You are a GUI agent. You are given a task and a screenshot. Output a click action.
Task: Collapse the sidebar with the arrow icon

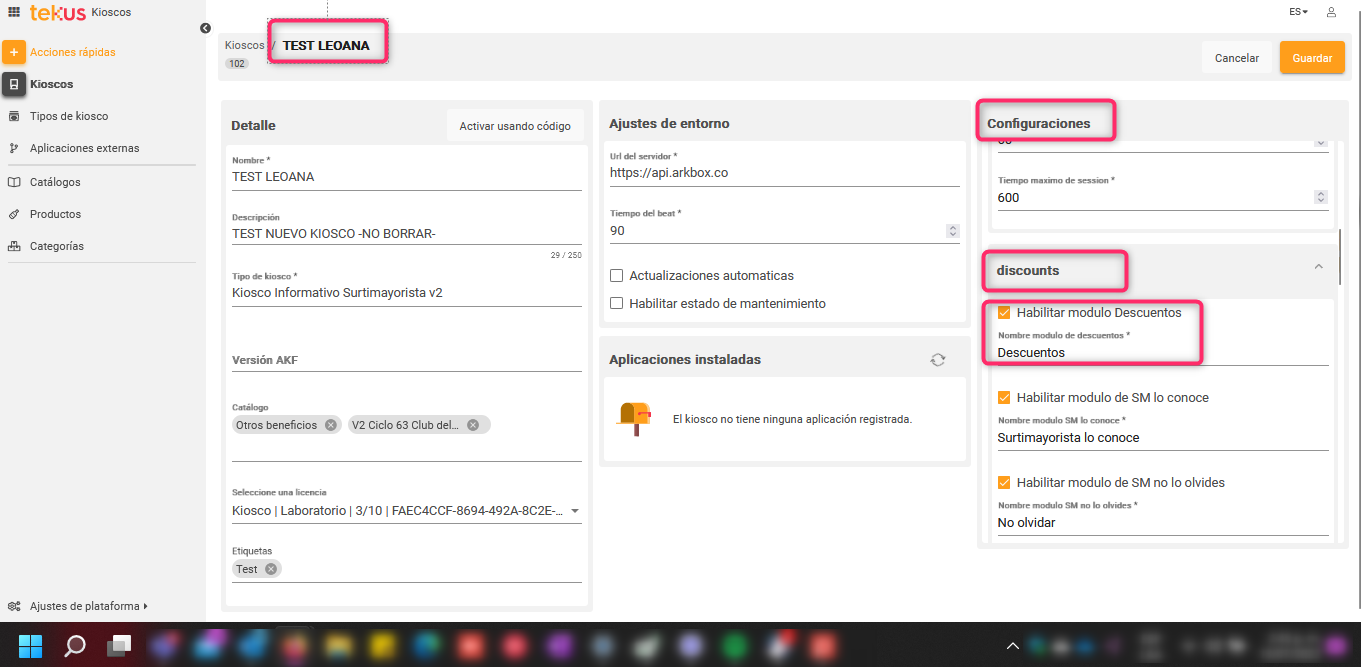point(205,28)
